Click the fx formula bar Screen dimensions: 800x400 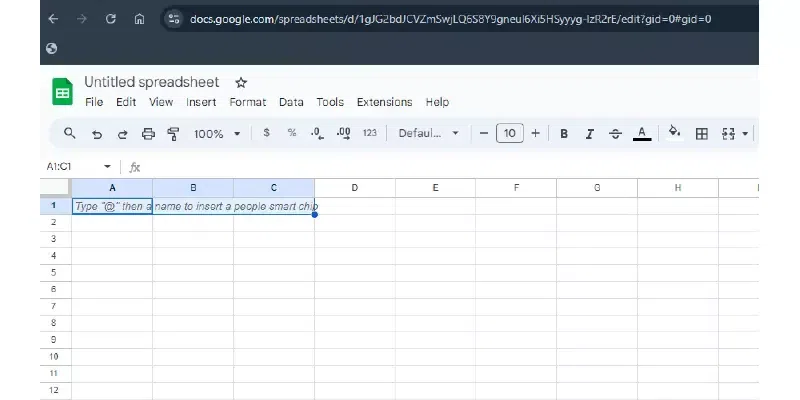449,167
